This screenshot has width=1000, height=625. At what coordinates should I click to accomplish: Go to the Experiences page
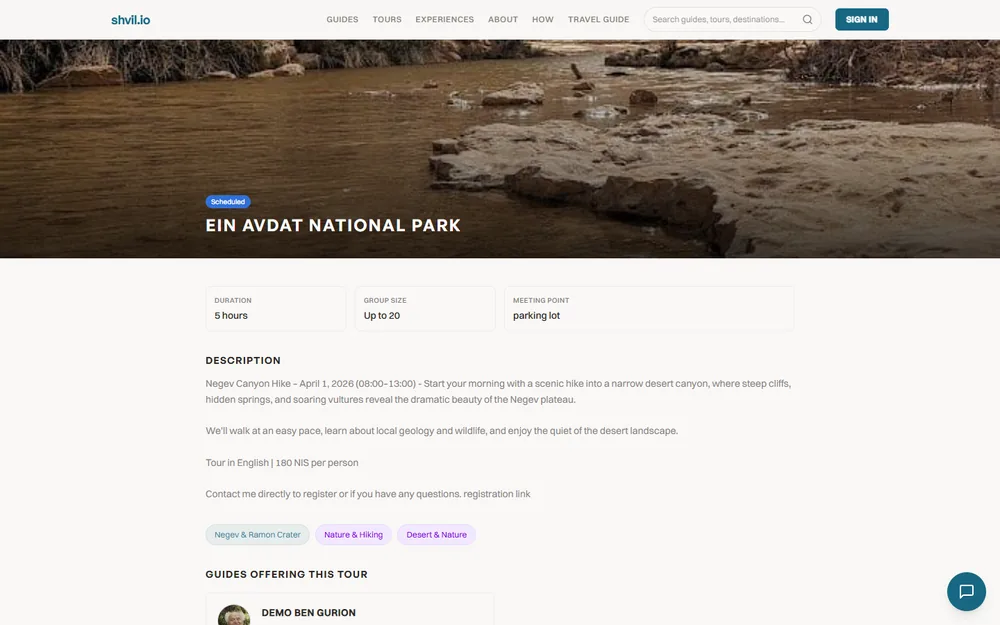point(445,19)
